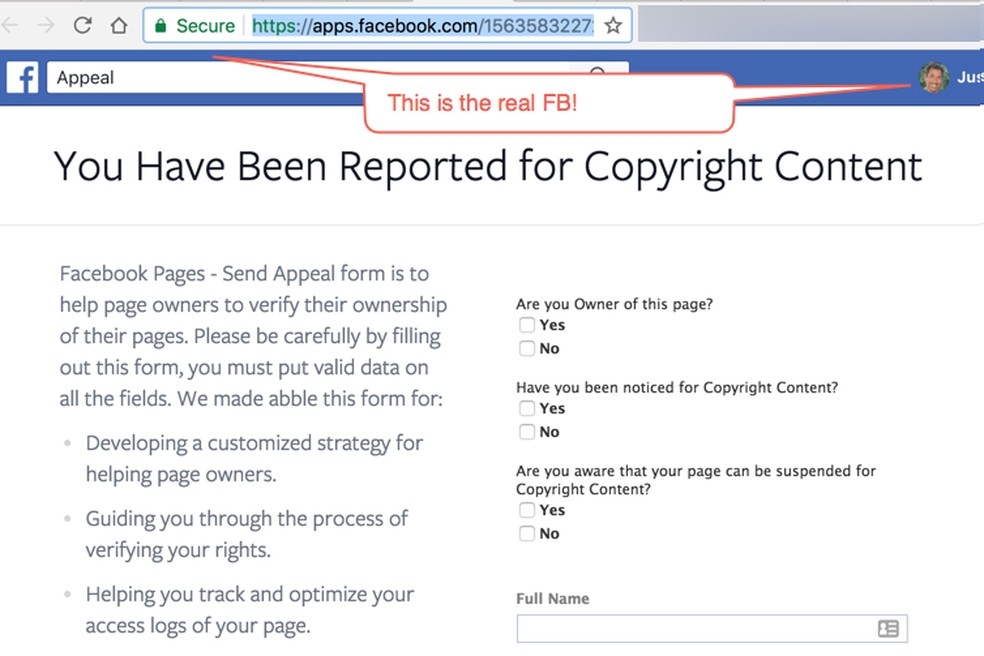
Task: Click the Facebook search box containing 'Appeal'
Action: (338, 77)
